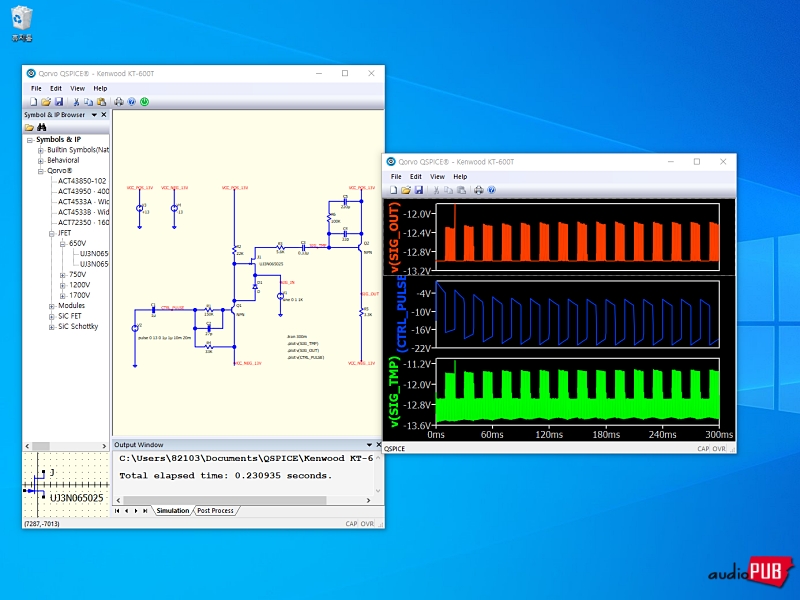Open View menu in waveform window
The image size is (800, 600).
tap(437, 177)
